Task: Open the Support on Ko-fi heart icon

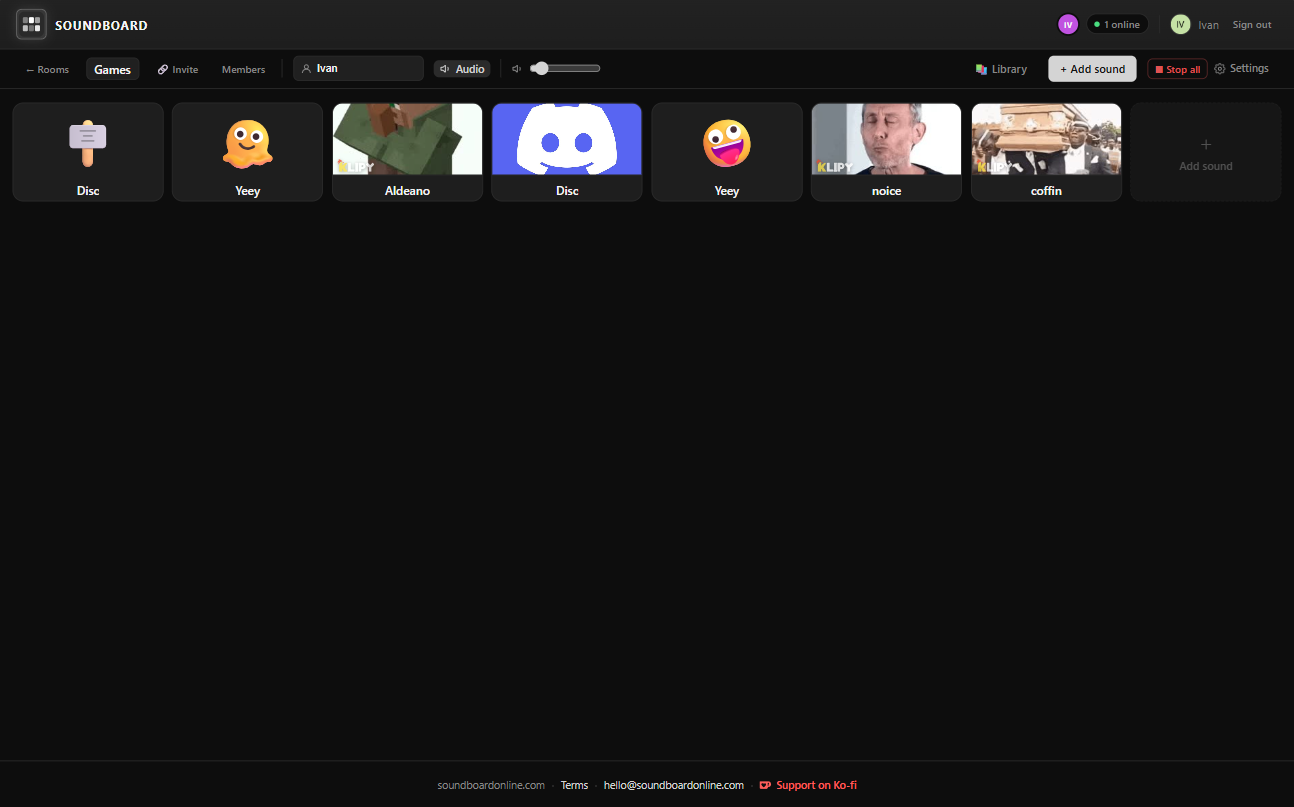Action: (x=765, y=785)
